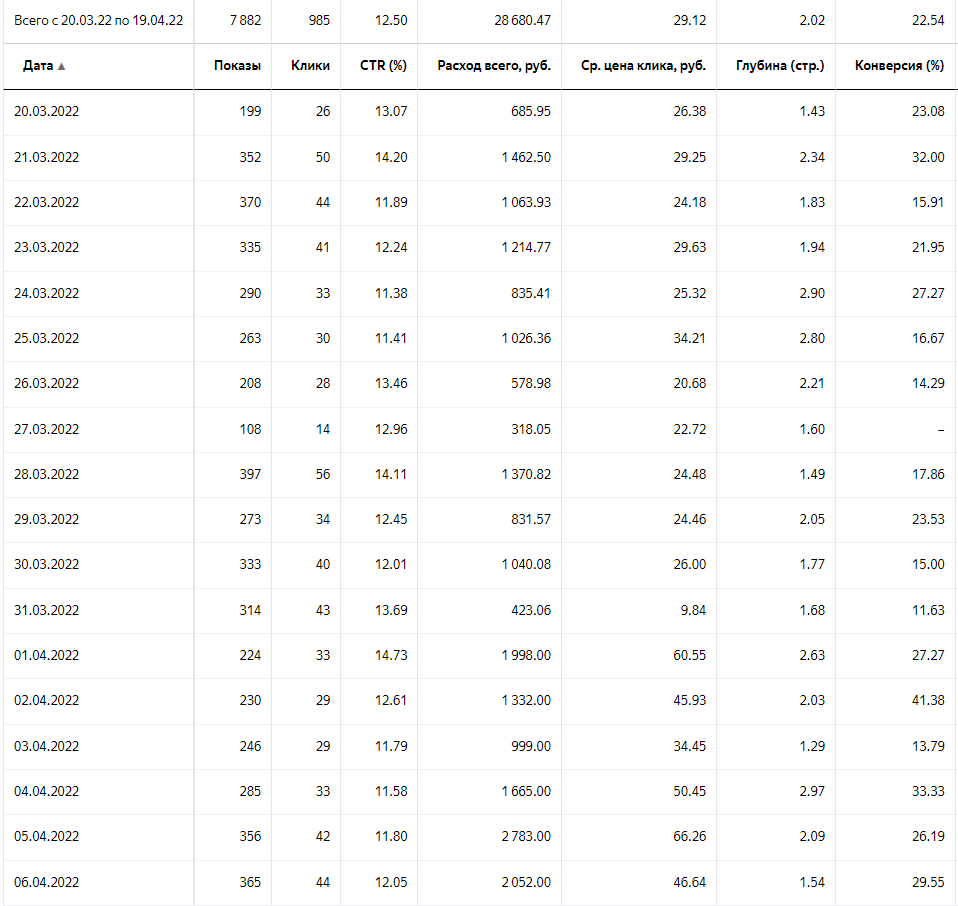Click the 06.04.2022 date cell

click(x=46, y=881)
